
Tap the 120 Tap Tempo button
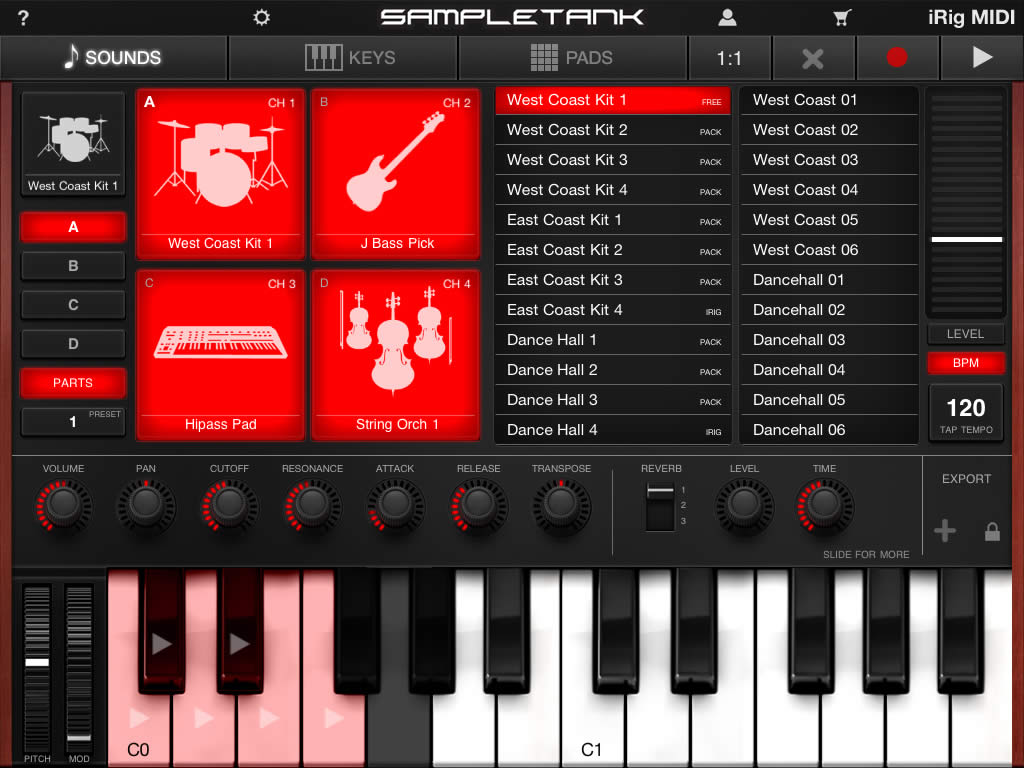(965, 413)
